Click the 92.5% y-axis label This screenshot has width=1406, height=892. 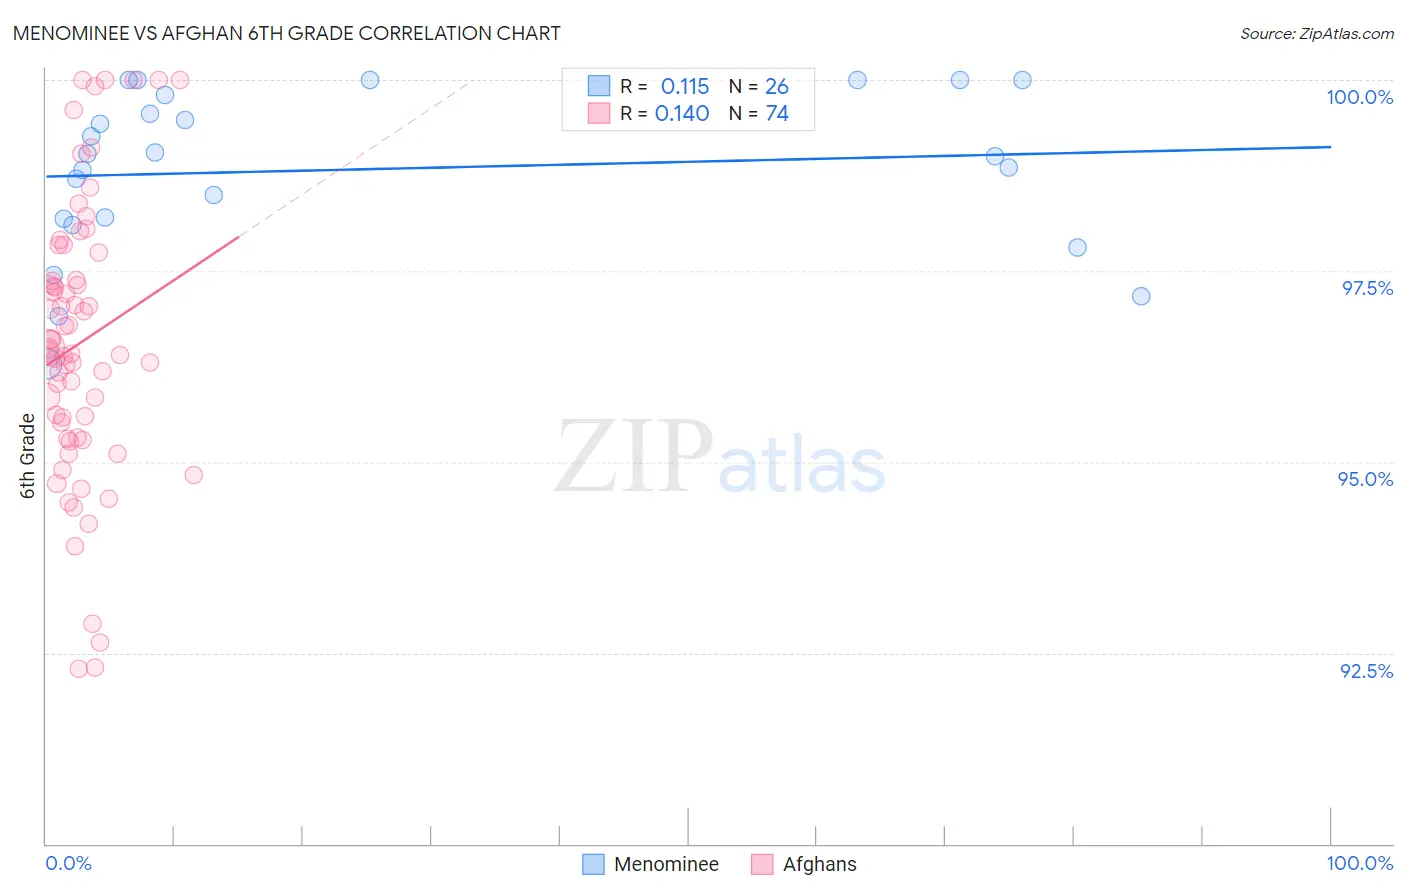pyautogui.click(x=1366, y=671)
